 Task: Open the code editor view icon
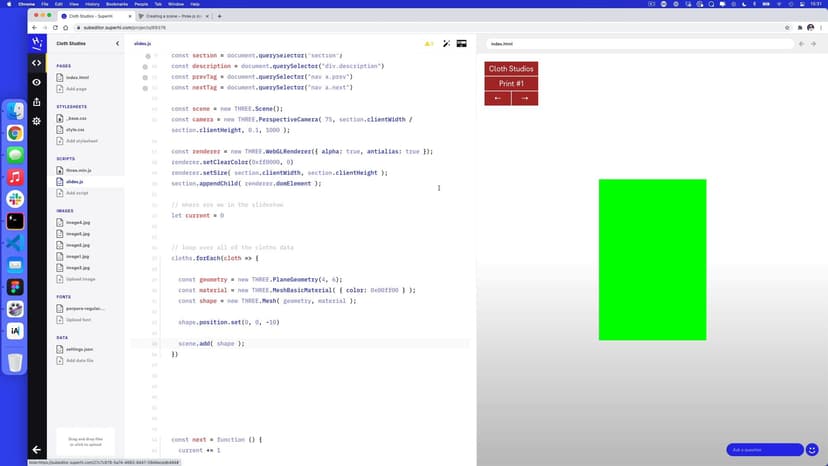[37, 63]
